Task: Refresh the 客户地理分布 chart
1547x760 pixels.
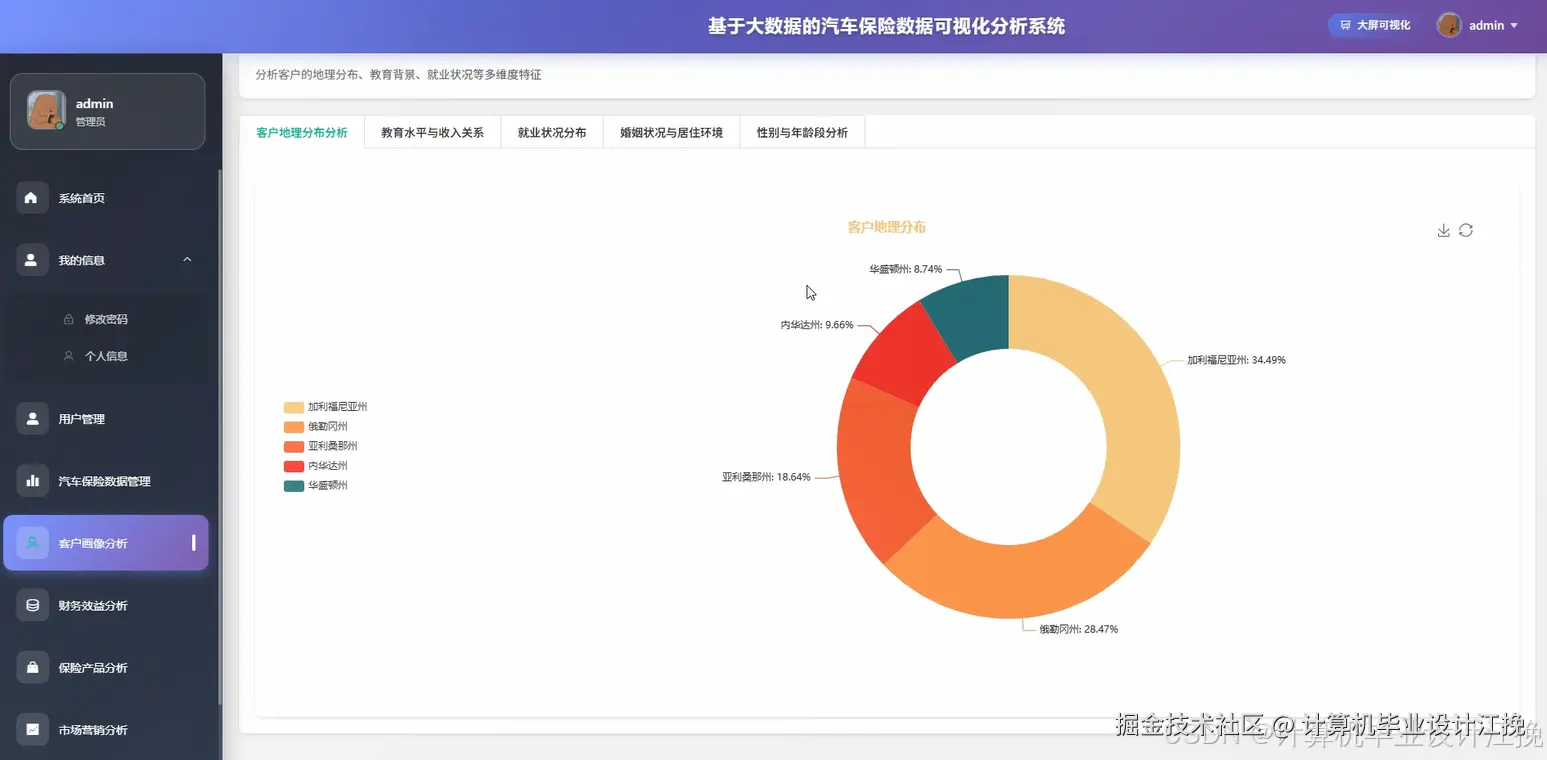Action: (x=1466, y=230)
